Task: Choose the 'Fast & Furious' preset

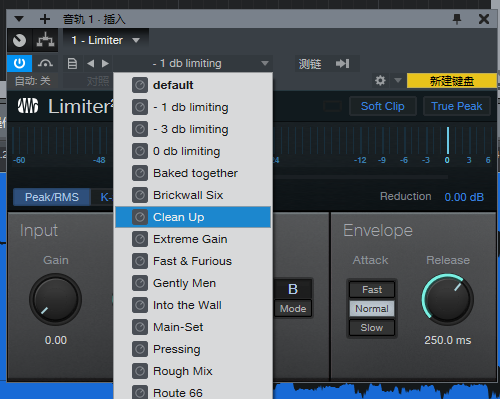Action: pos(193,261)
